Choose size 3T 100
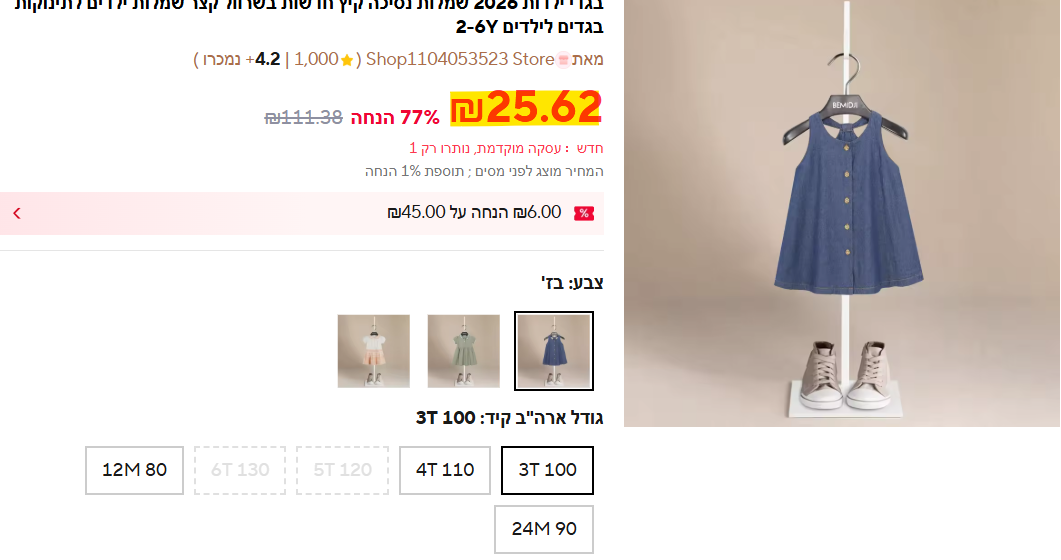Viewport: 1061px width, 560px height. (x=547, y=470)
